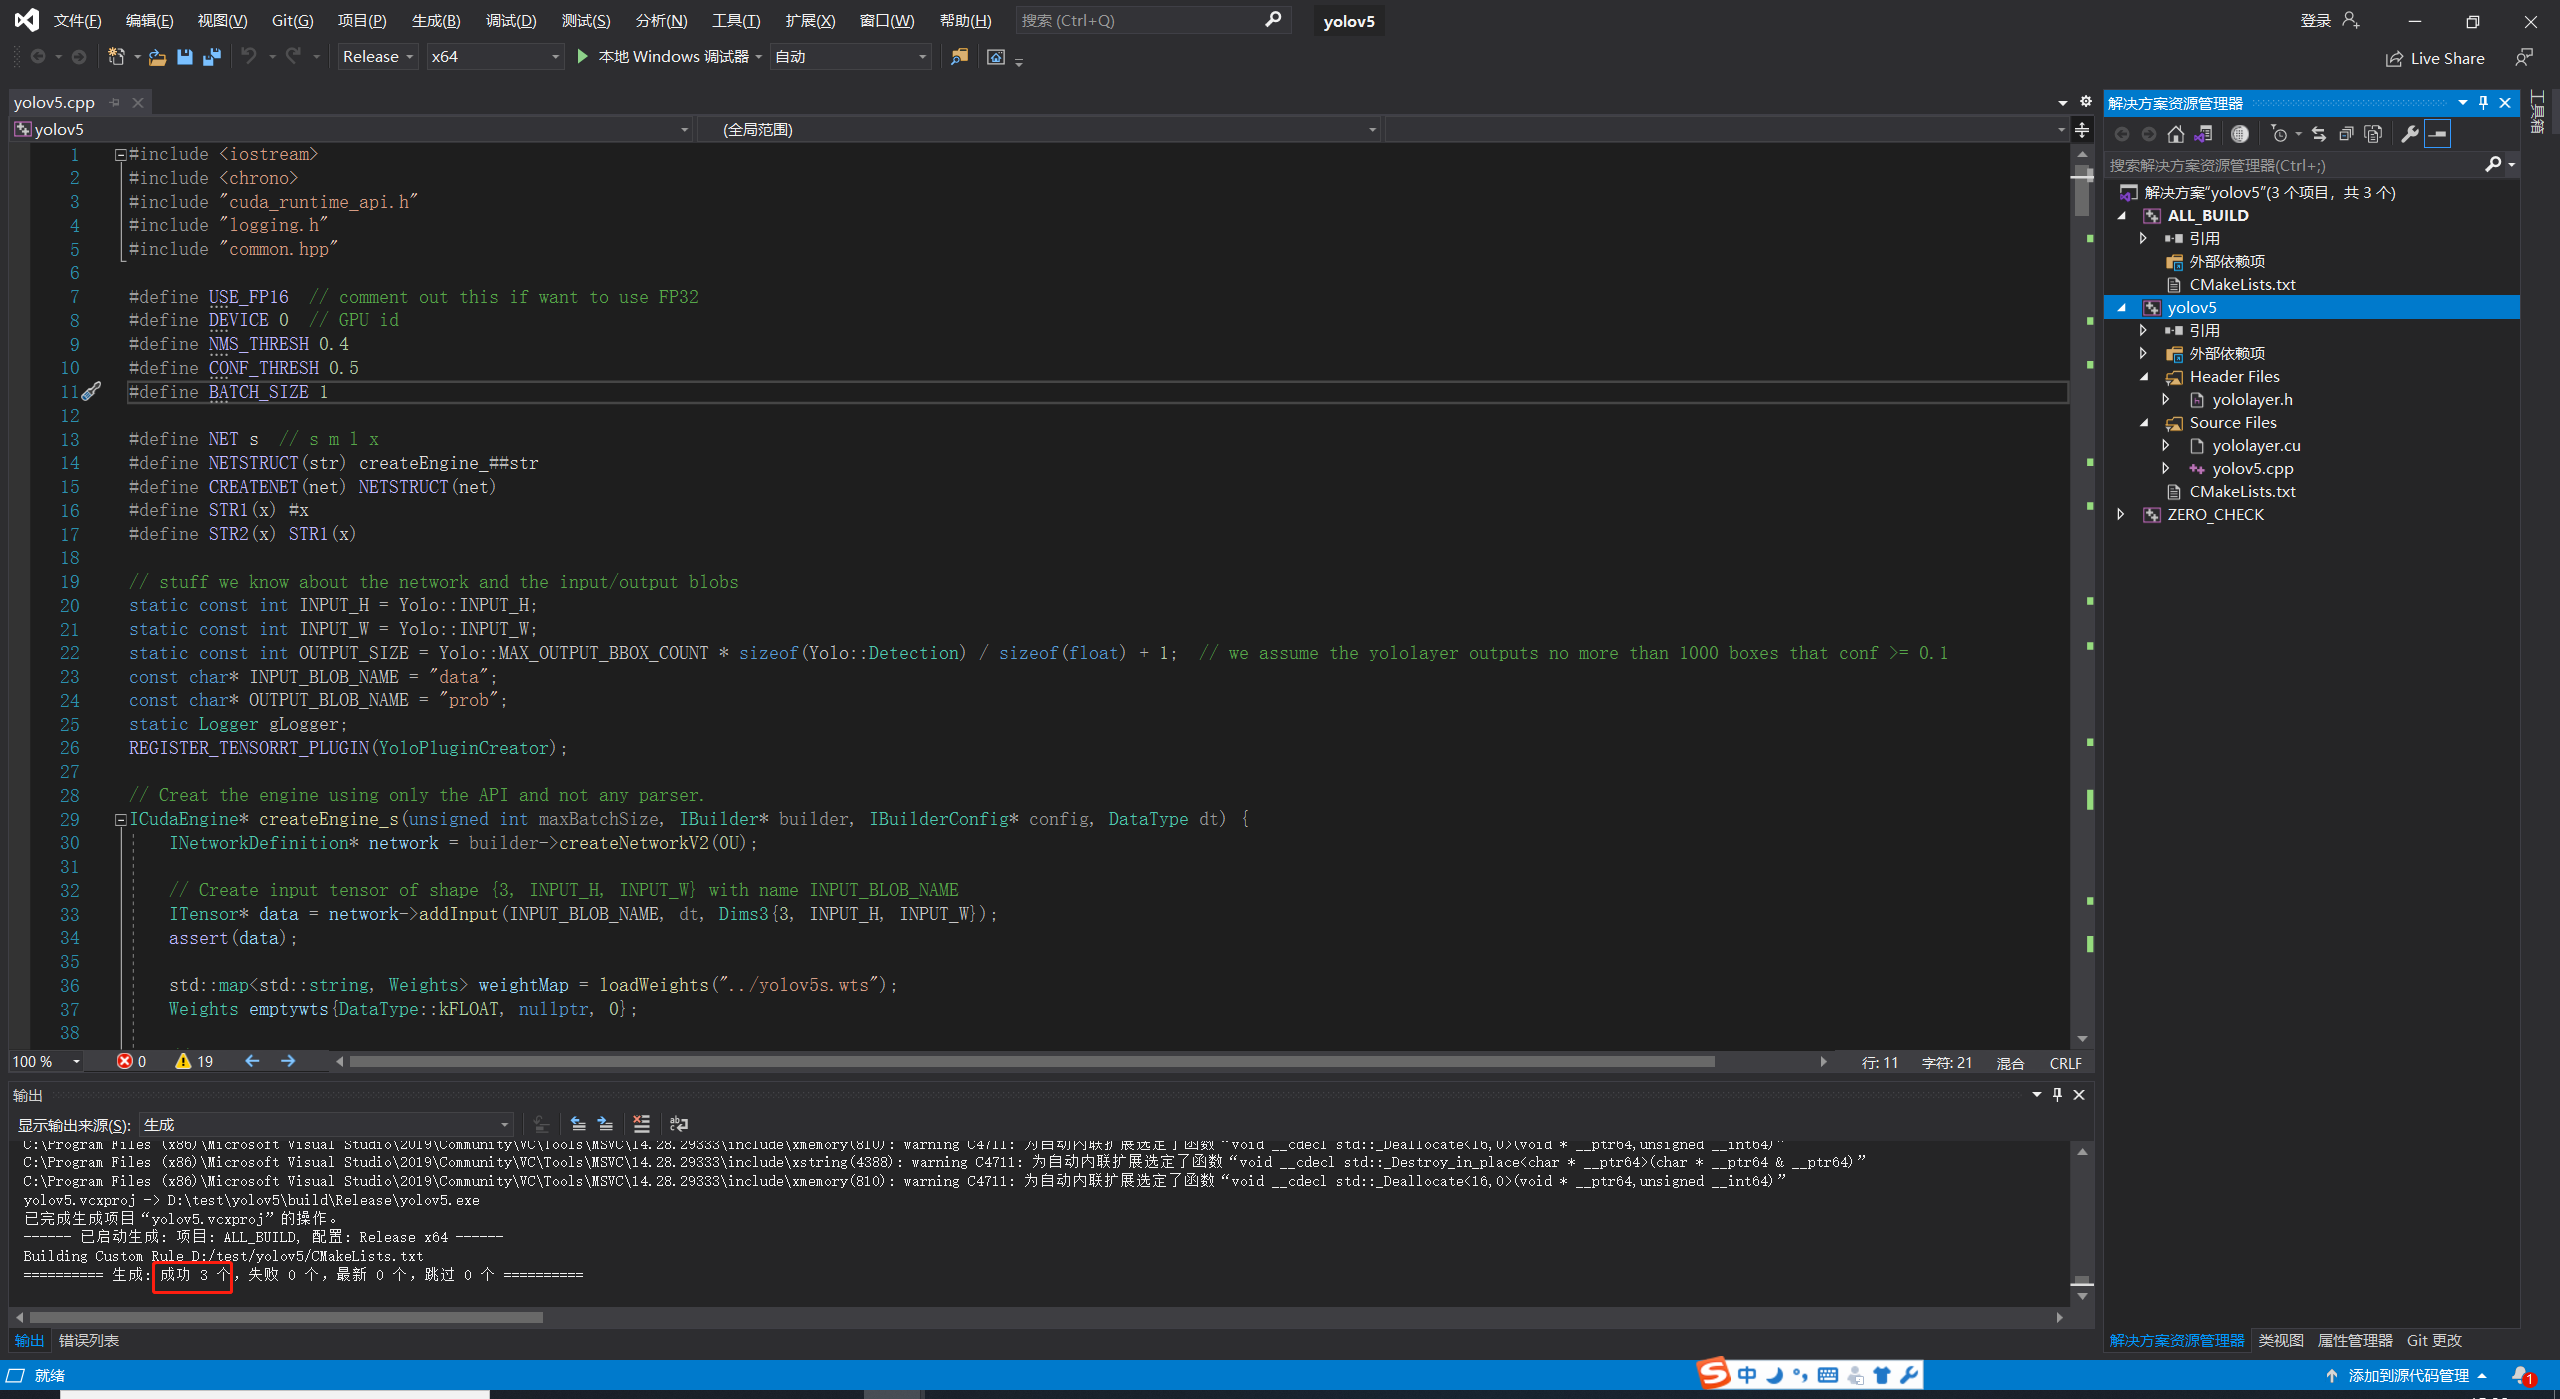Expand the ZERO_CHECK project node
Image resolution: width=2560 pixels, height=1399 pixels.
click(x=2121, y=515)
